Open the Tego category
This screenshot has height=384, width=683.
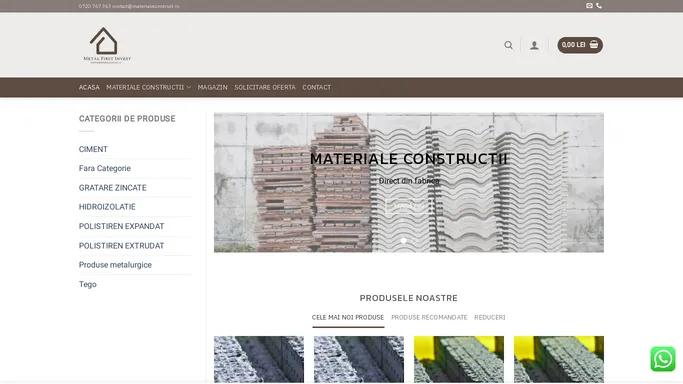point(88,284)
